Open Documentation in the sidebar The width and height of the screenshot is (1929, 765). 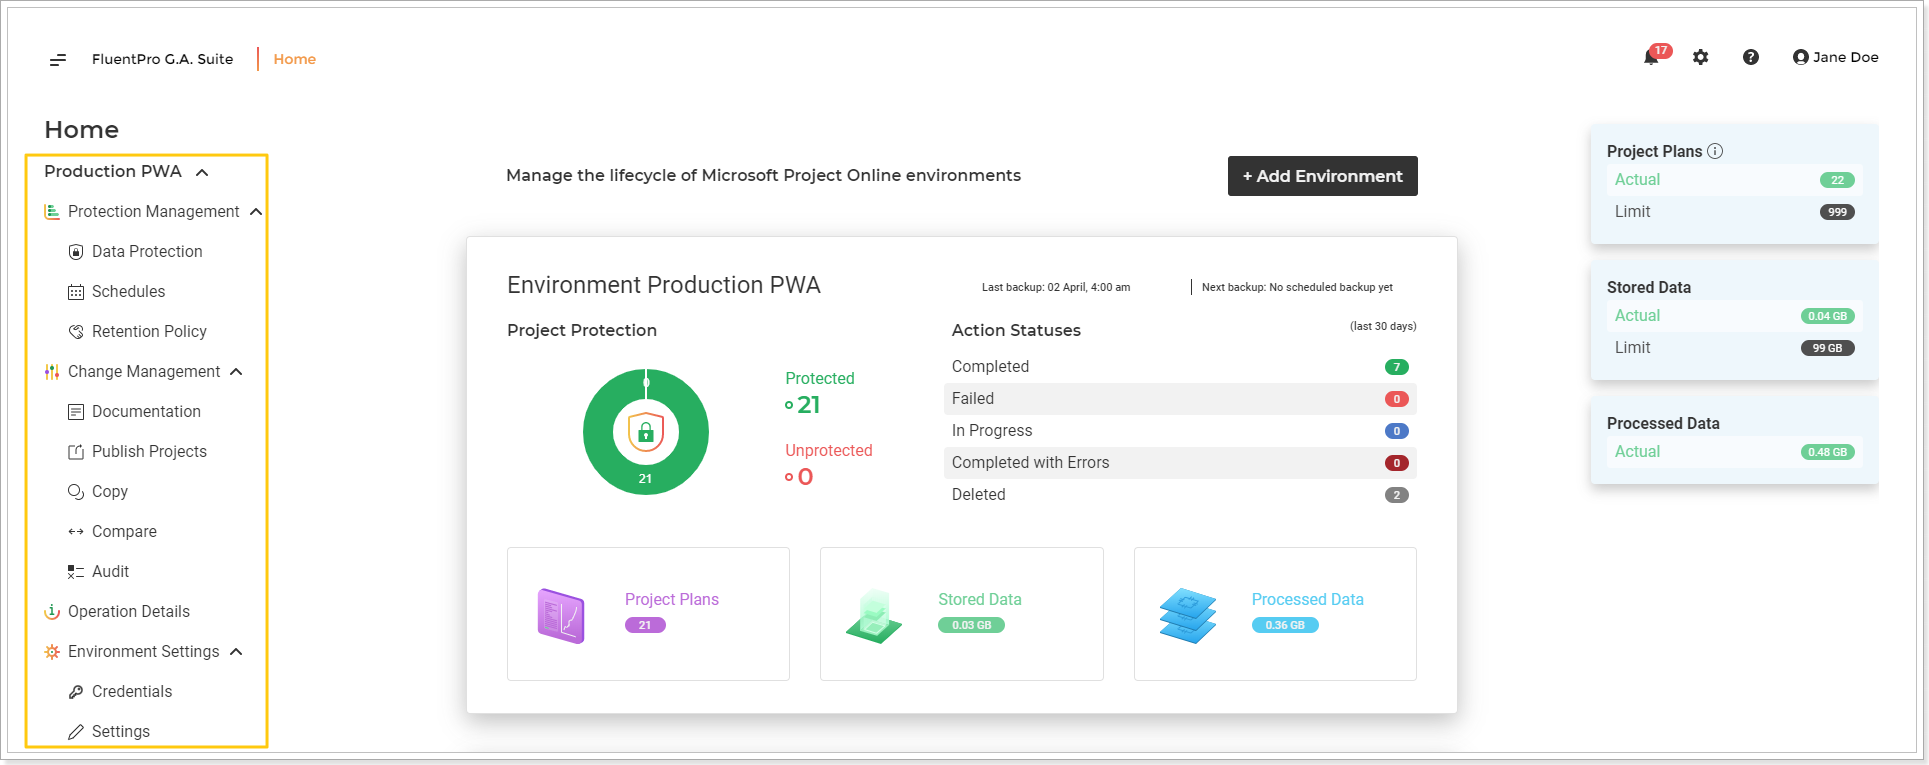pyautogui.click(x=145, y=412)
